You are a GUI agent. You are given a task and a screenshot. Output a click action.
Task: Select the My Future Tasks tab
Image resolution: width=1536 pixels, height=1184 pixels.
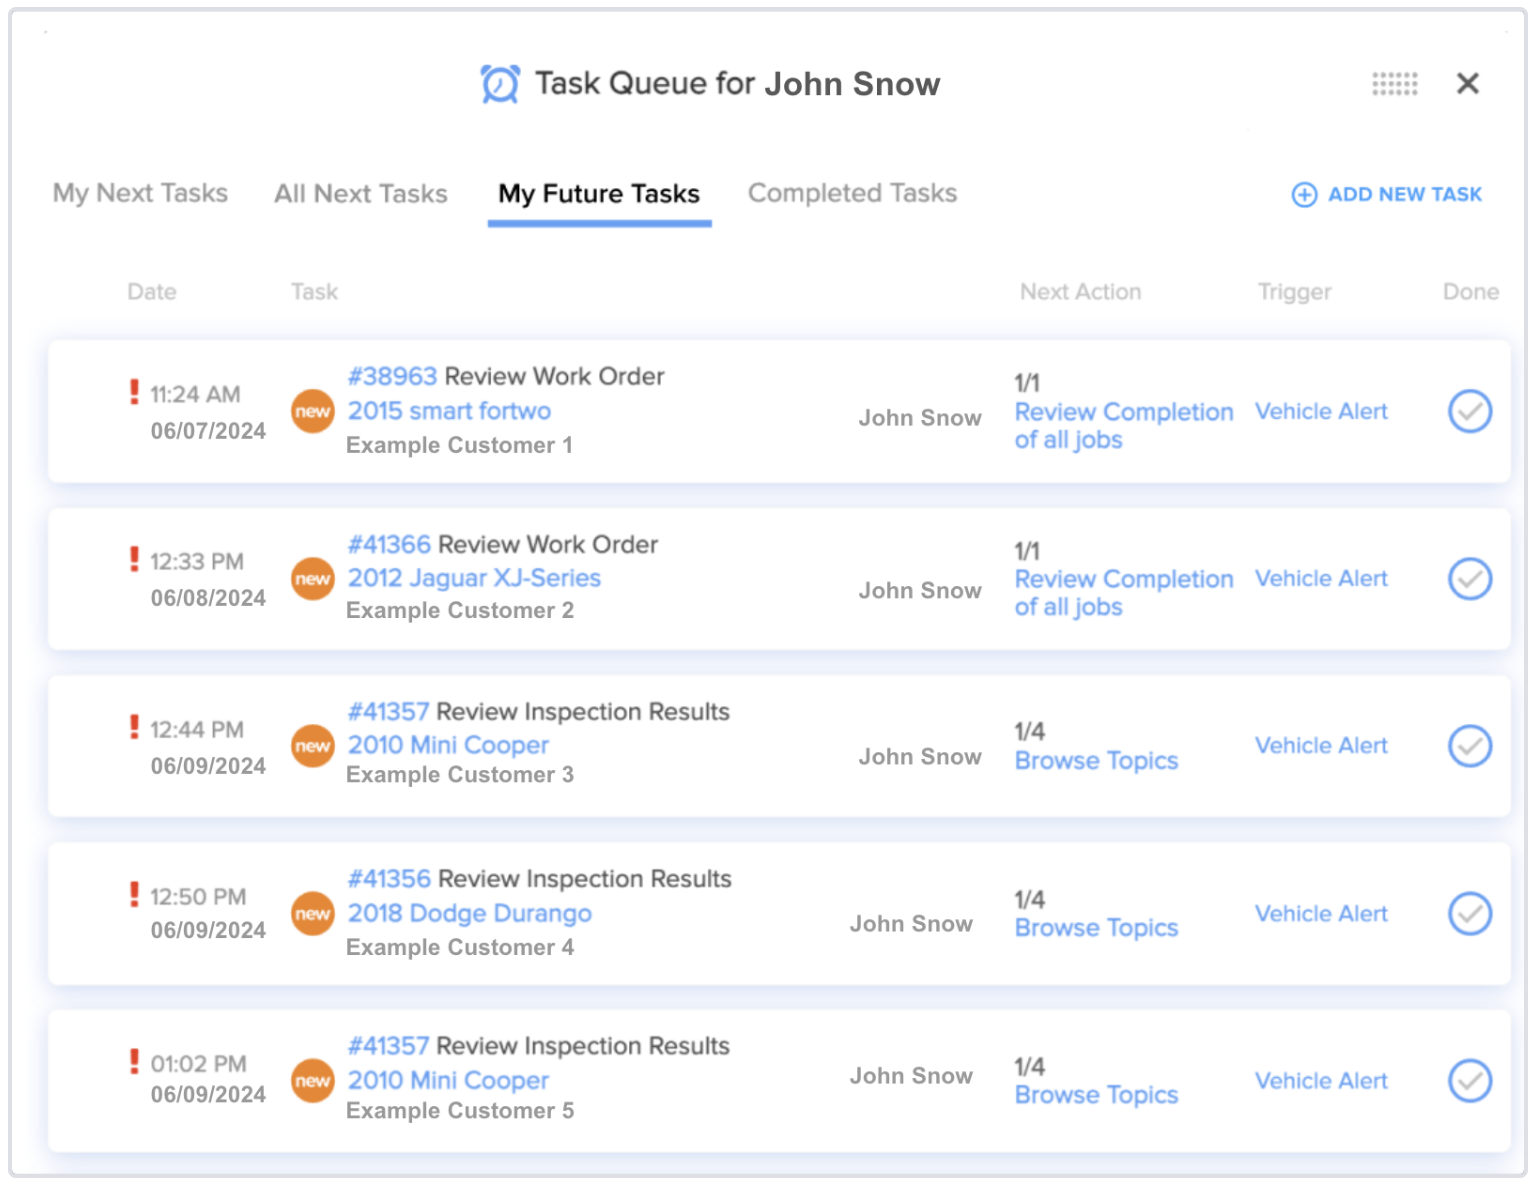(x=599, y=193)
